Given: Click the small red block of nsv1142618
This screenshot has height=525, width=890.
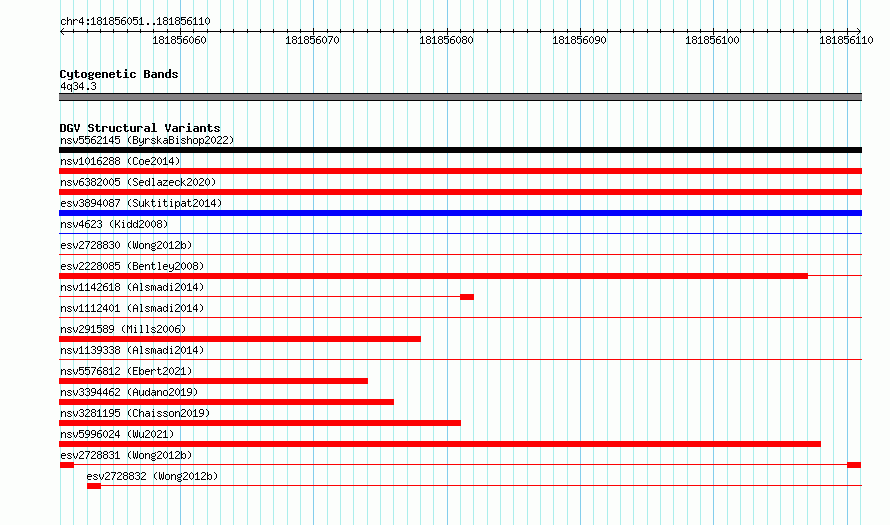Looking at the screenshot, I should click(467, 297).
